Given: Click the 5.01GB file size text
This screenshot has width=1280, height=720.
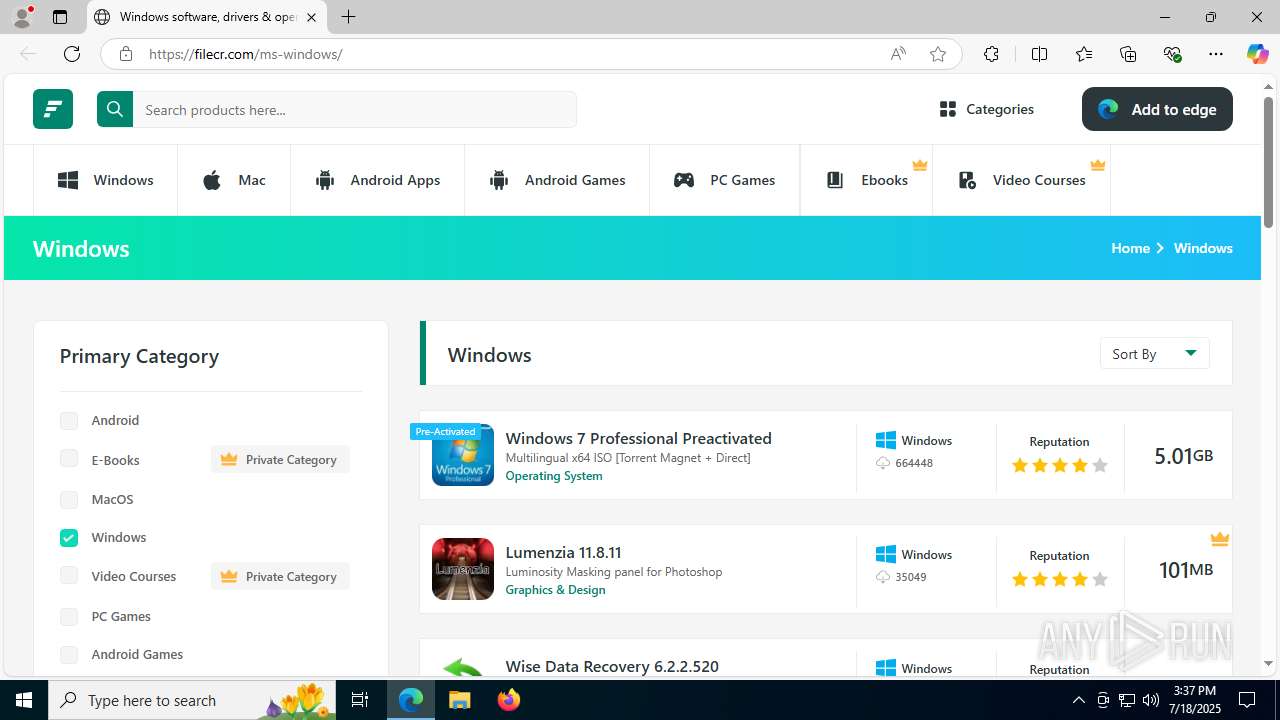Looking at the screenshot, I should 1183,456.
